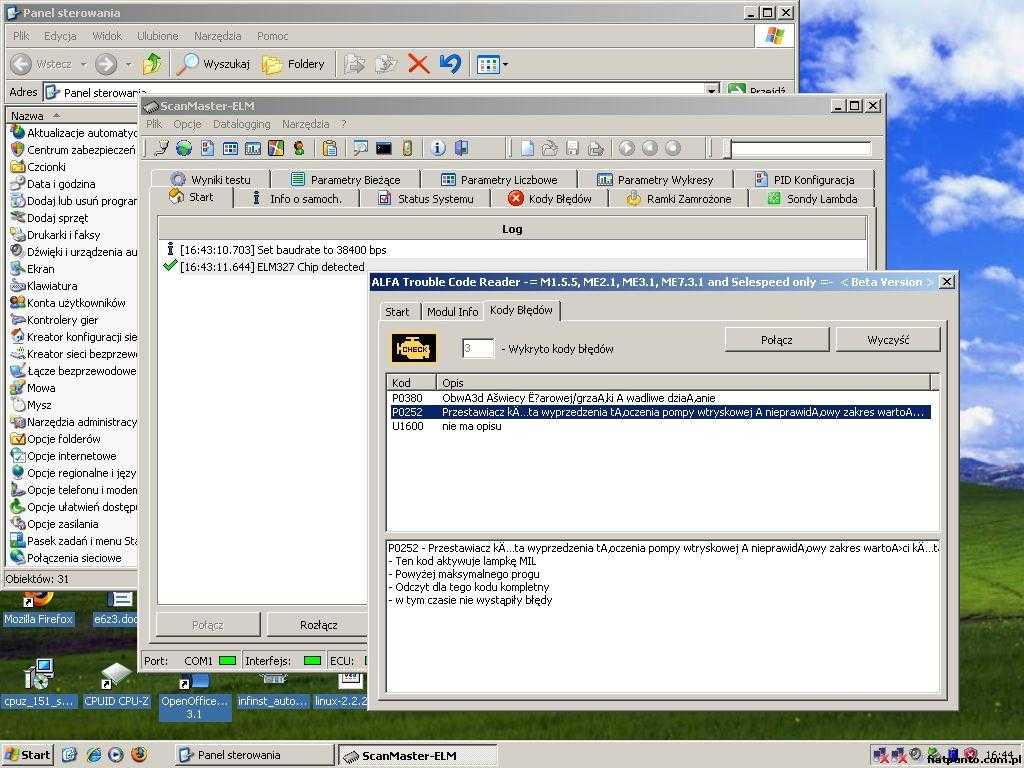The width and height of the screenshot is (1024, 768).
Task: Click Panel sterowania taskbar button
Action: click(255, 755)
